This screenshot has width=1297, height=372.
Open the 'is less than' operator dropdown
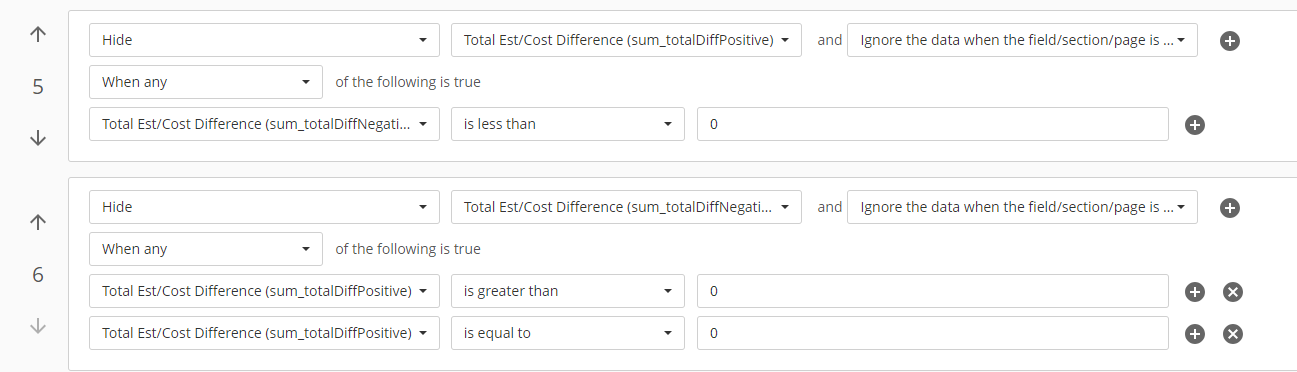tap(568, 124)
